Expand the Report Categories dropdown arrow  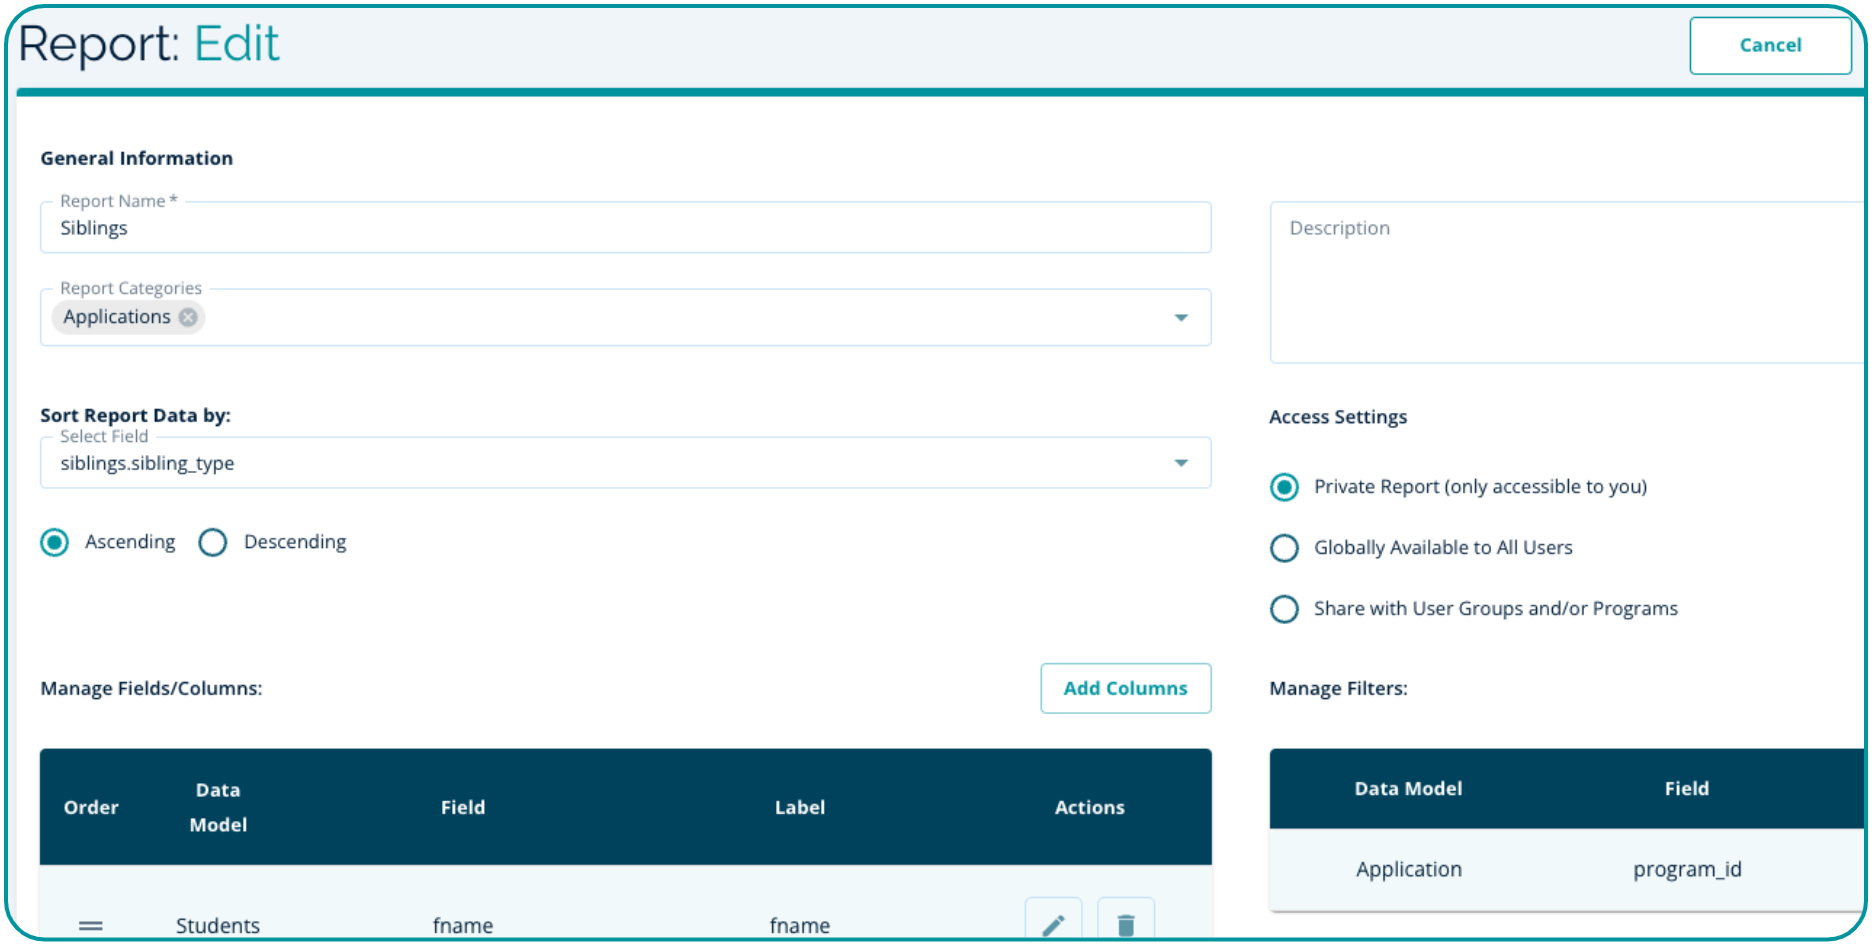point(1181,318)
